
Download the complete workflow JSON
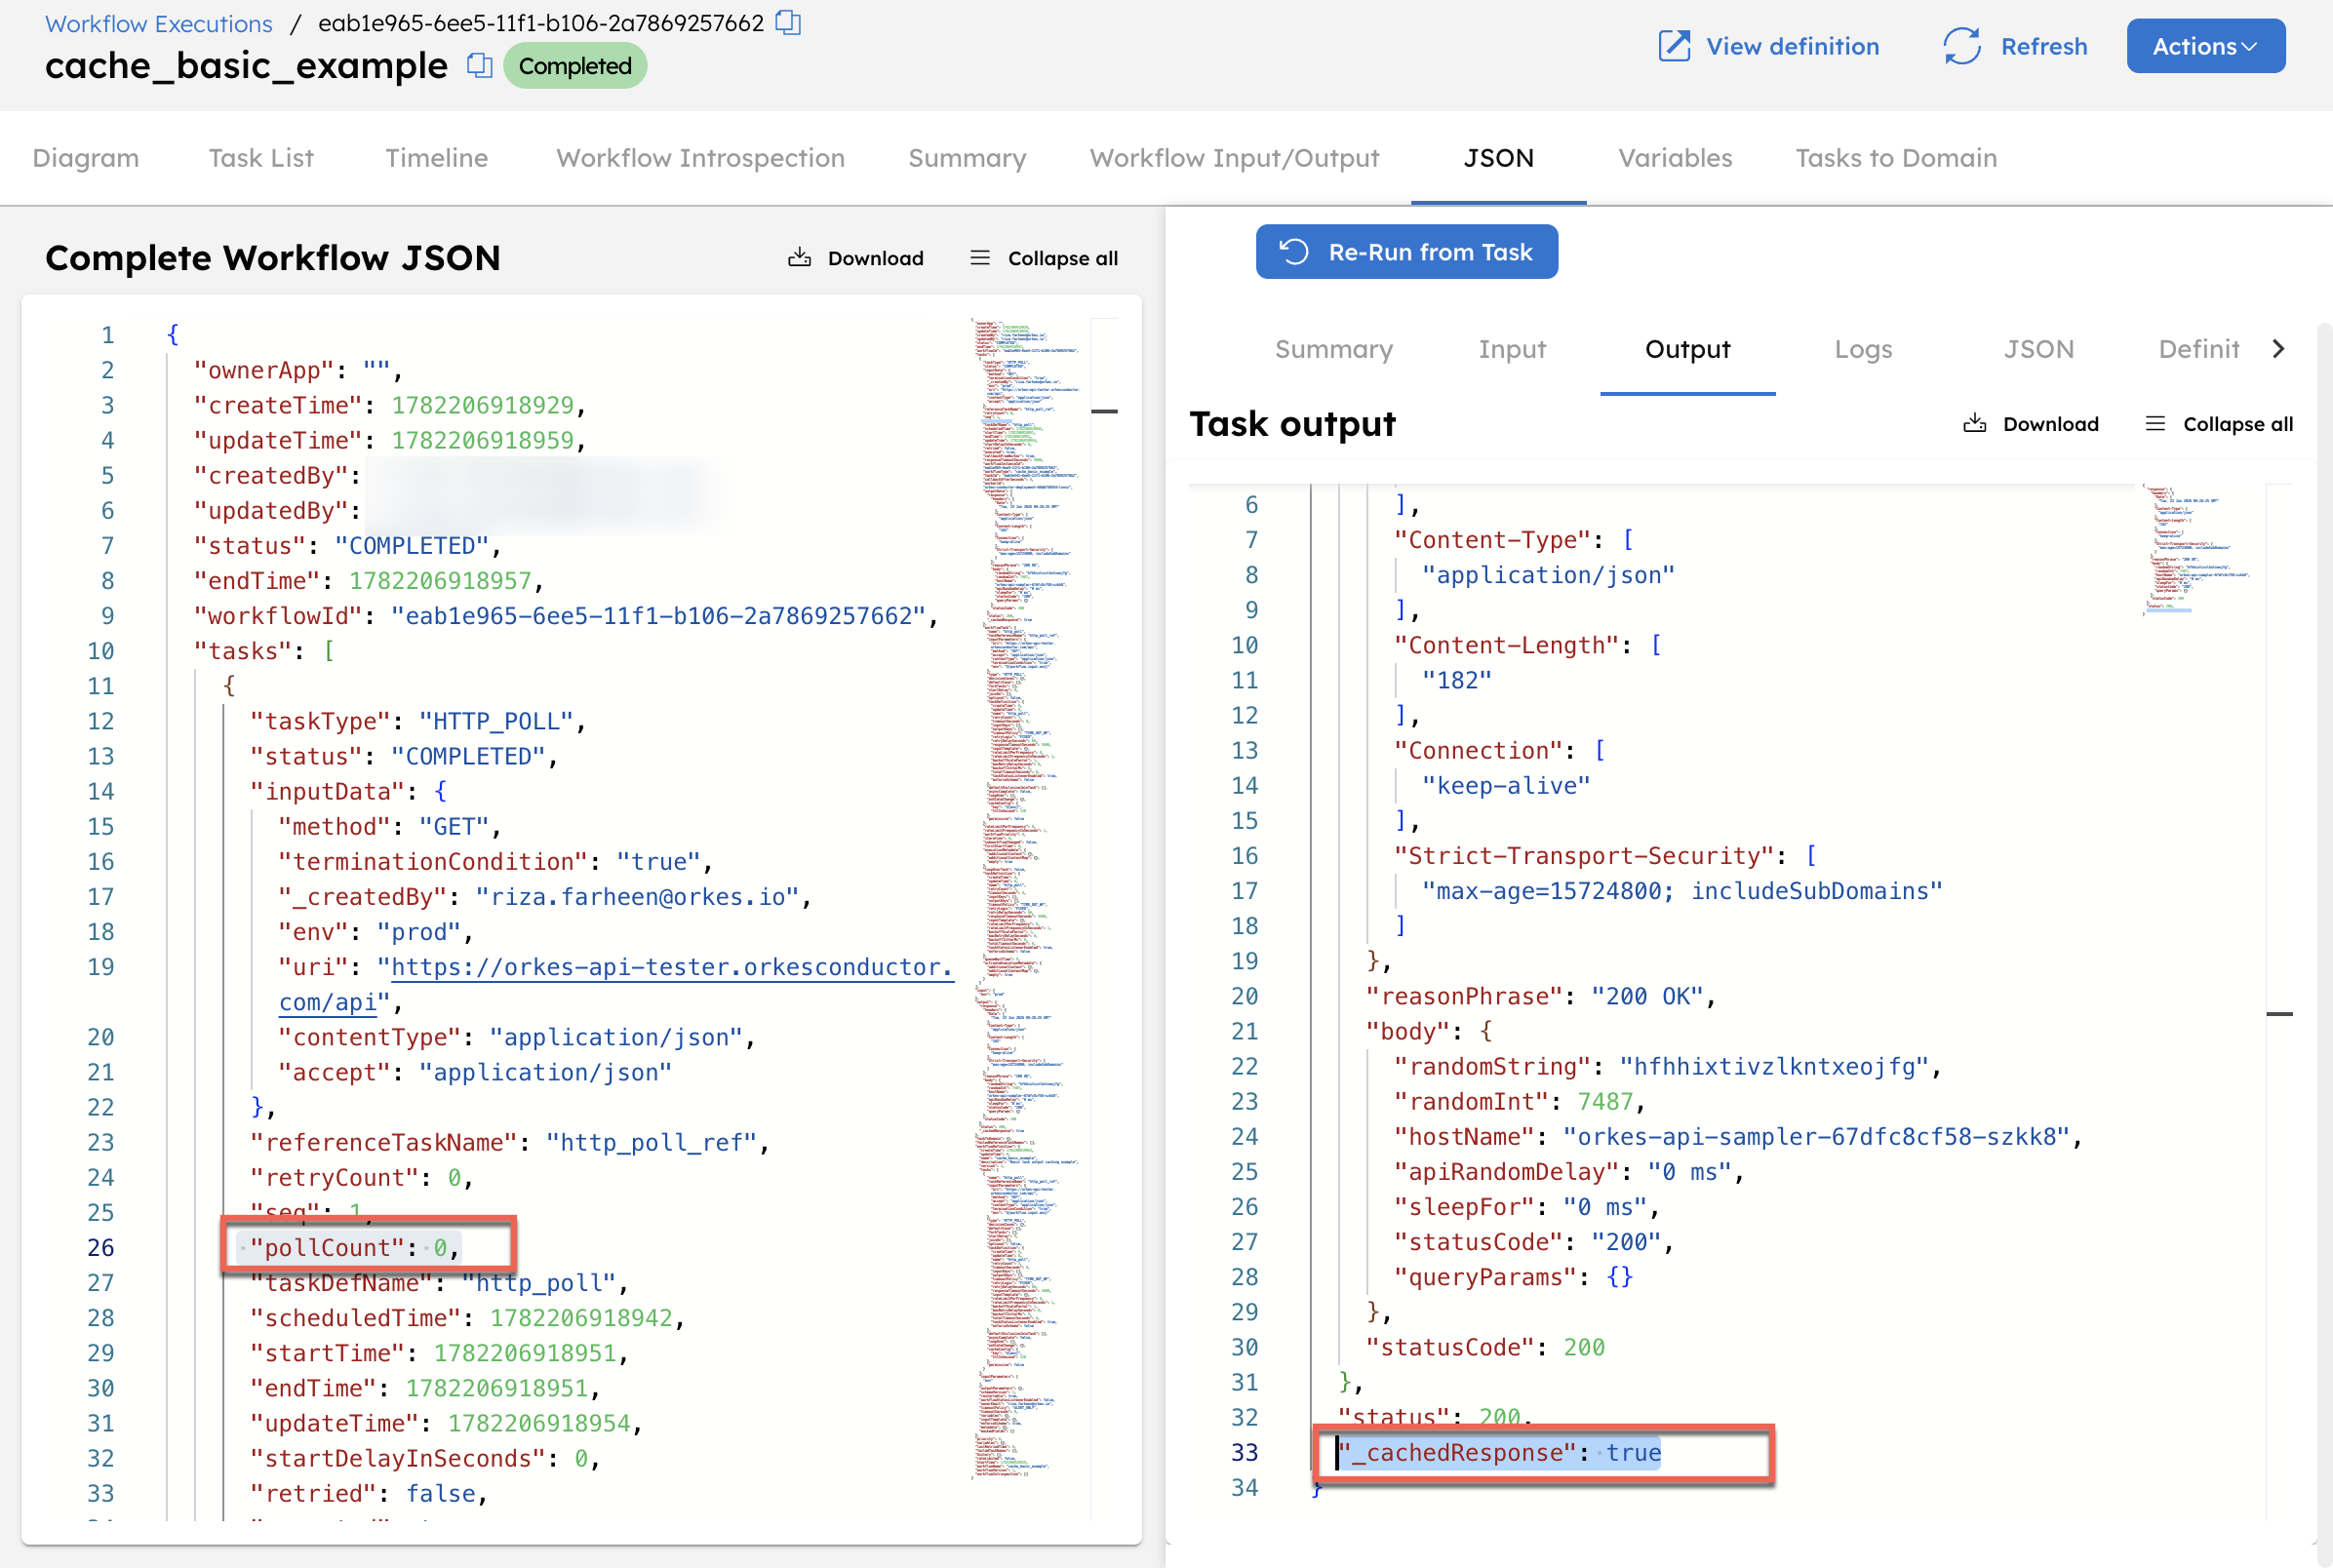click(x=855, y=258)
